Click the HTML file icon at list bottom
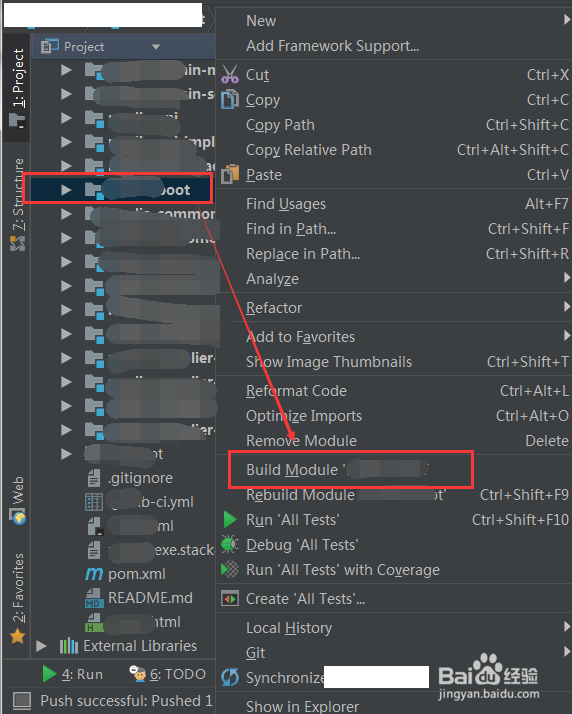 point(94,622)
